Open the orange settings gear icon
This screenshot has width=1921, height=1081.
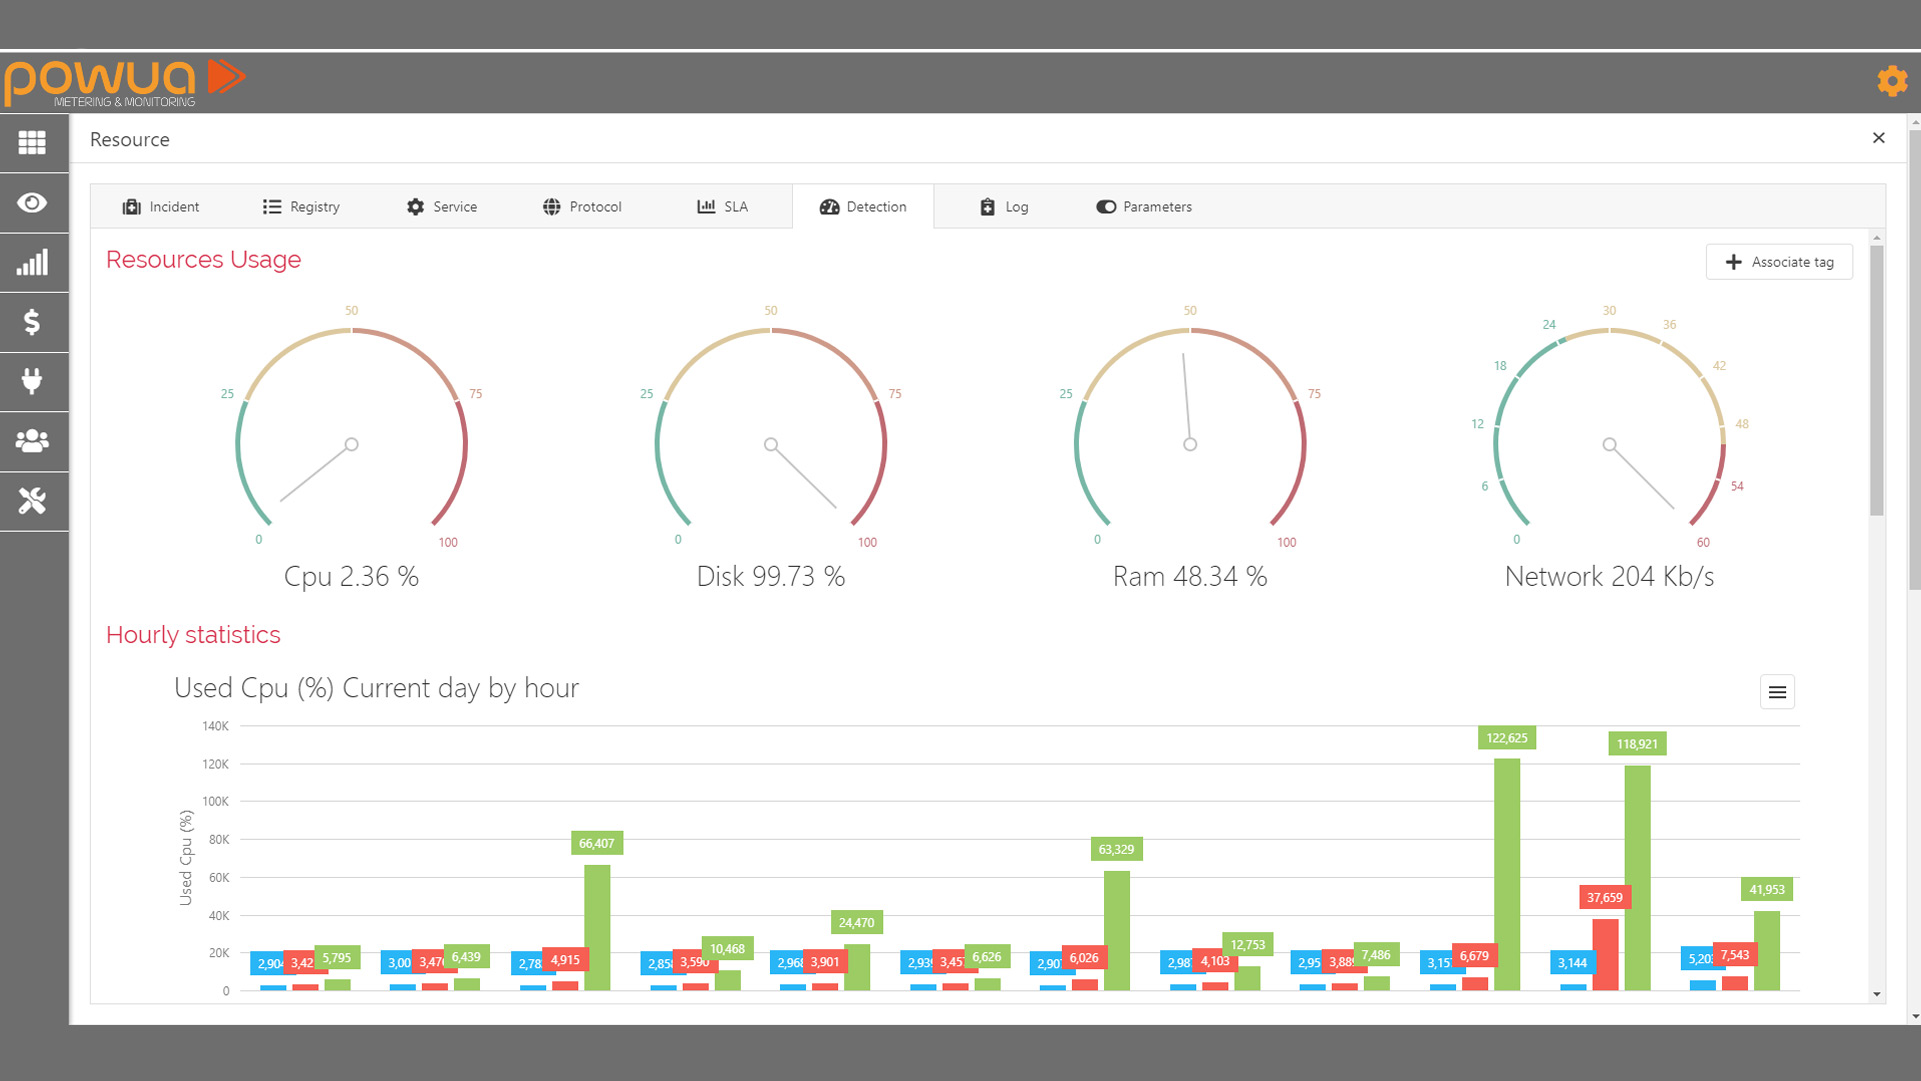pos(1892,81)
